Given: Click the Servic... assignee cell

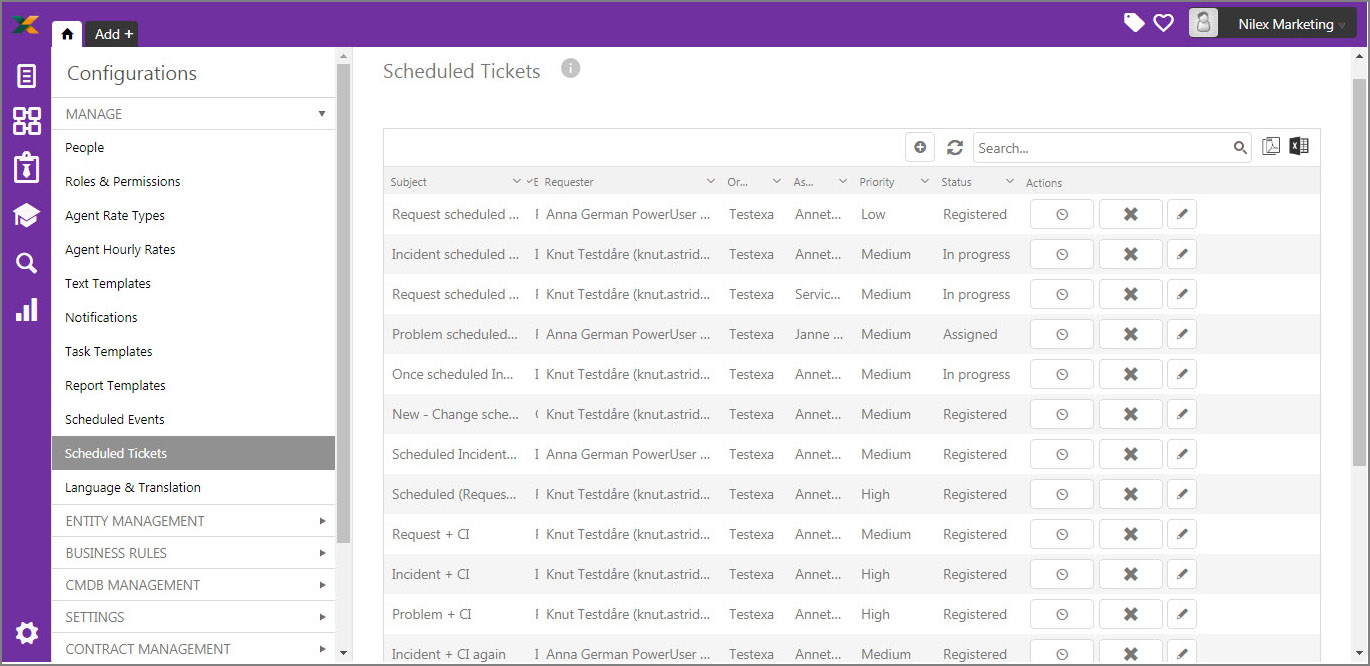Looking at the screenshot, I should [819, 294].
